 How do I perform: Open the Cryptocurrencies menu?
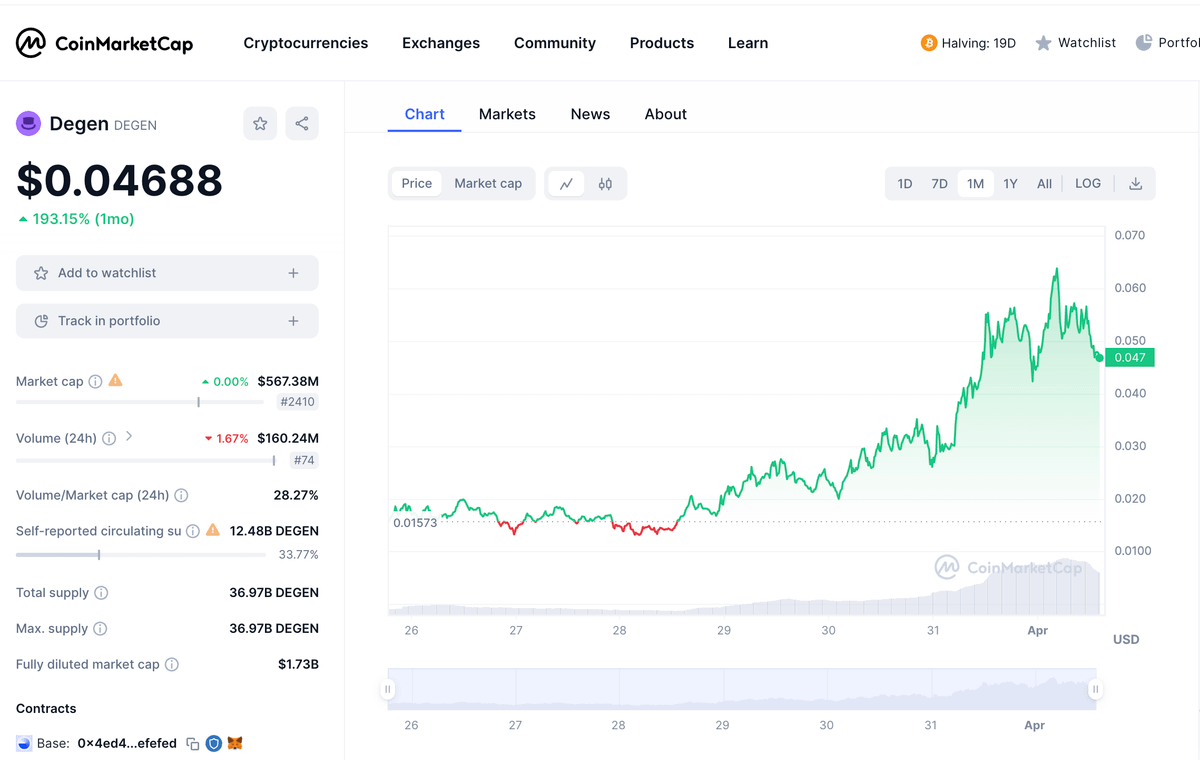(x=305, y=43)
